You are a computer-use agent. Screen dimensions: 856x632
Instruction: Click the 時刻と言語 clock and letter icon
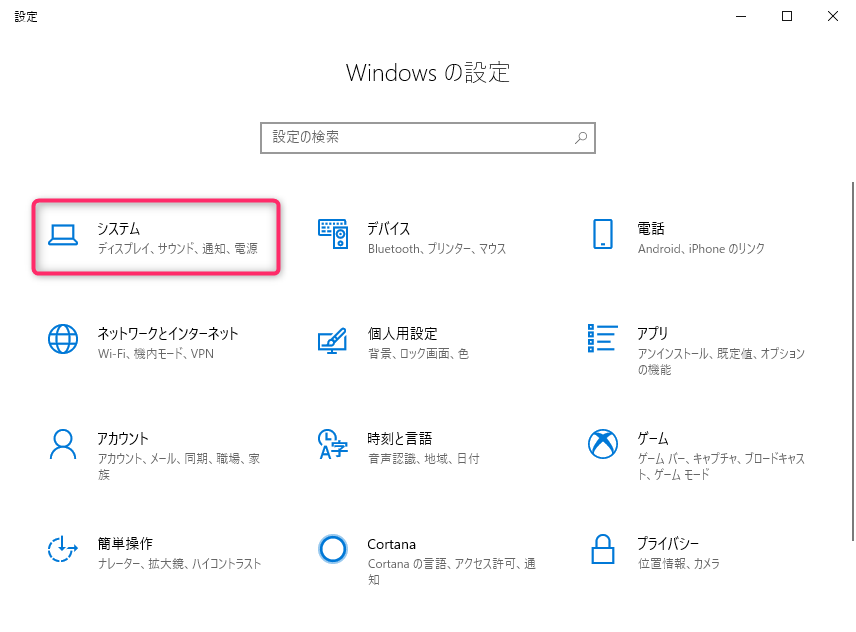[x=333, y=444]
